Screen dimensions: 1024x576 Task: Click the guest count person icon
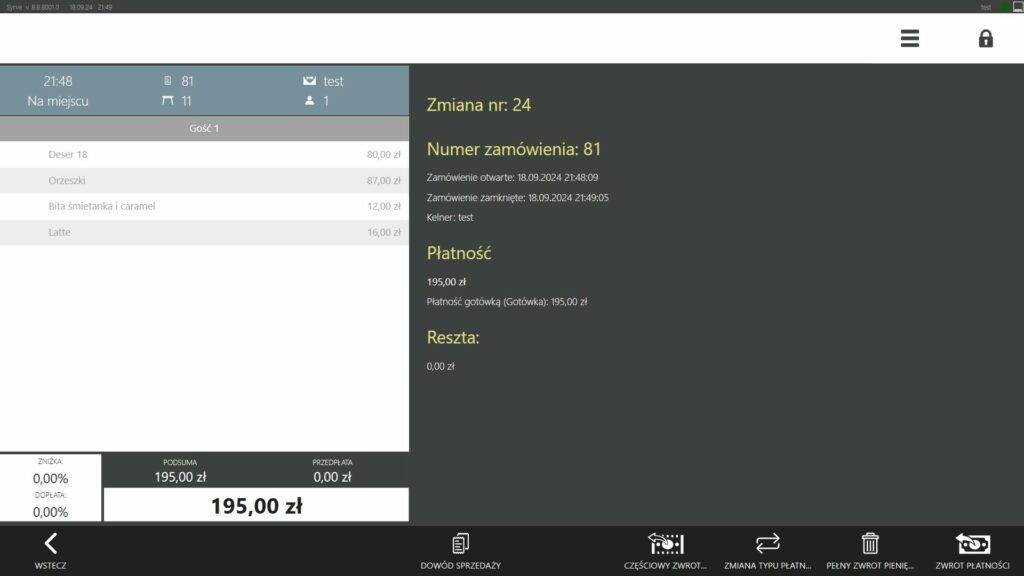(309, 101)
